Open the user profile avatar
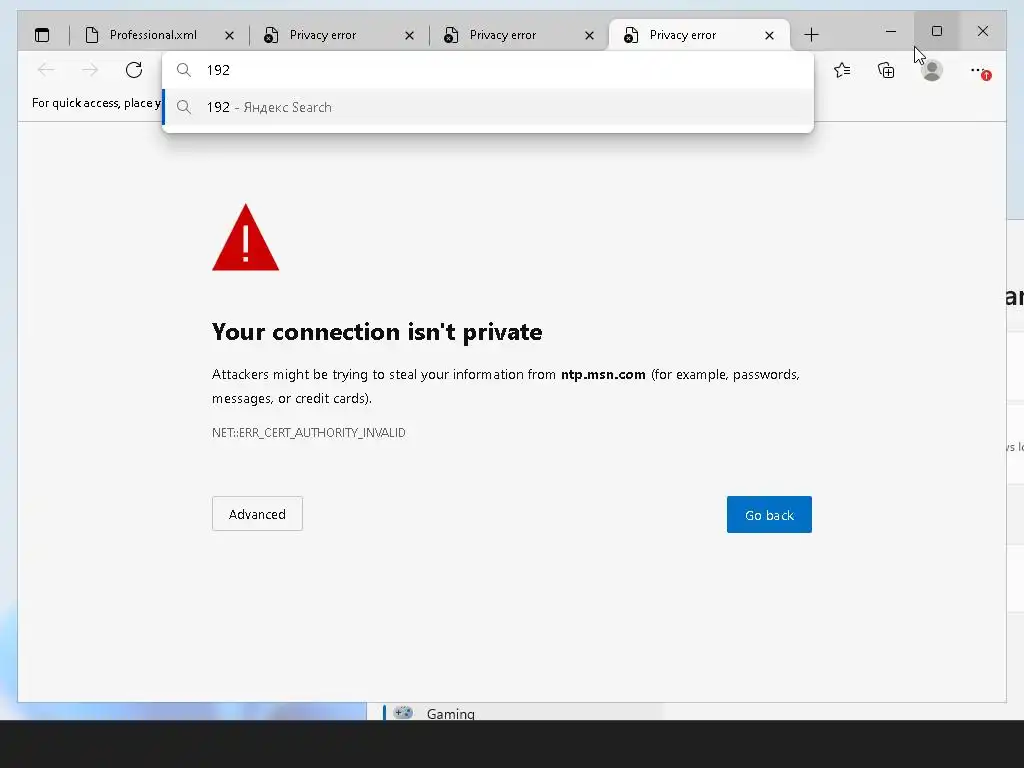Viewport: 1024px width, 768px height. (x=932, y=70)
